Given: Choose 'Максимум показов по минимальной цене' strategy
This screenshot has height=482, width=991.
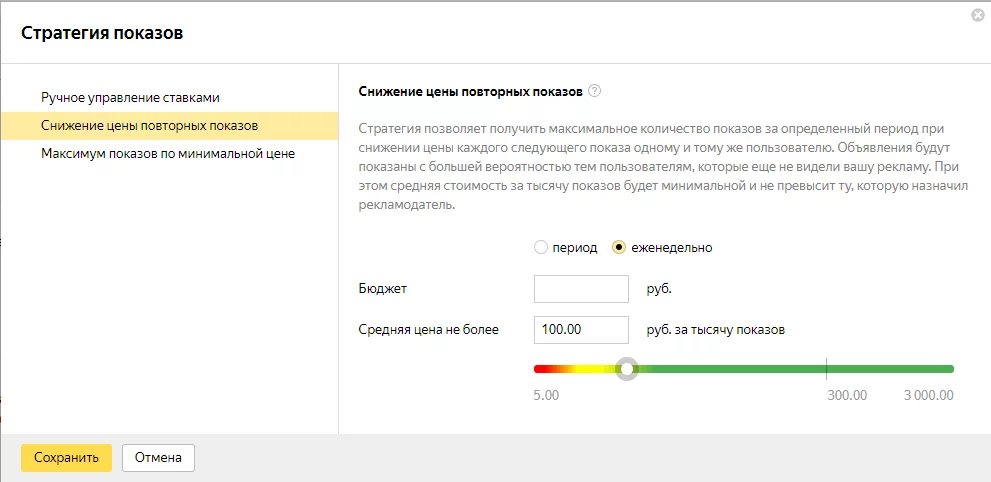Looking at the screenshot, I should (x=169, y=154).
